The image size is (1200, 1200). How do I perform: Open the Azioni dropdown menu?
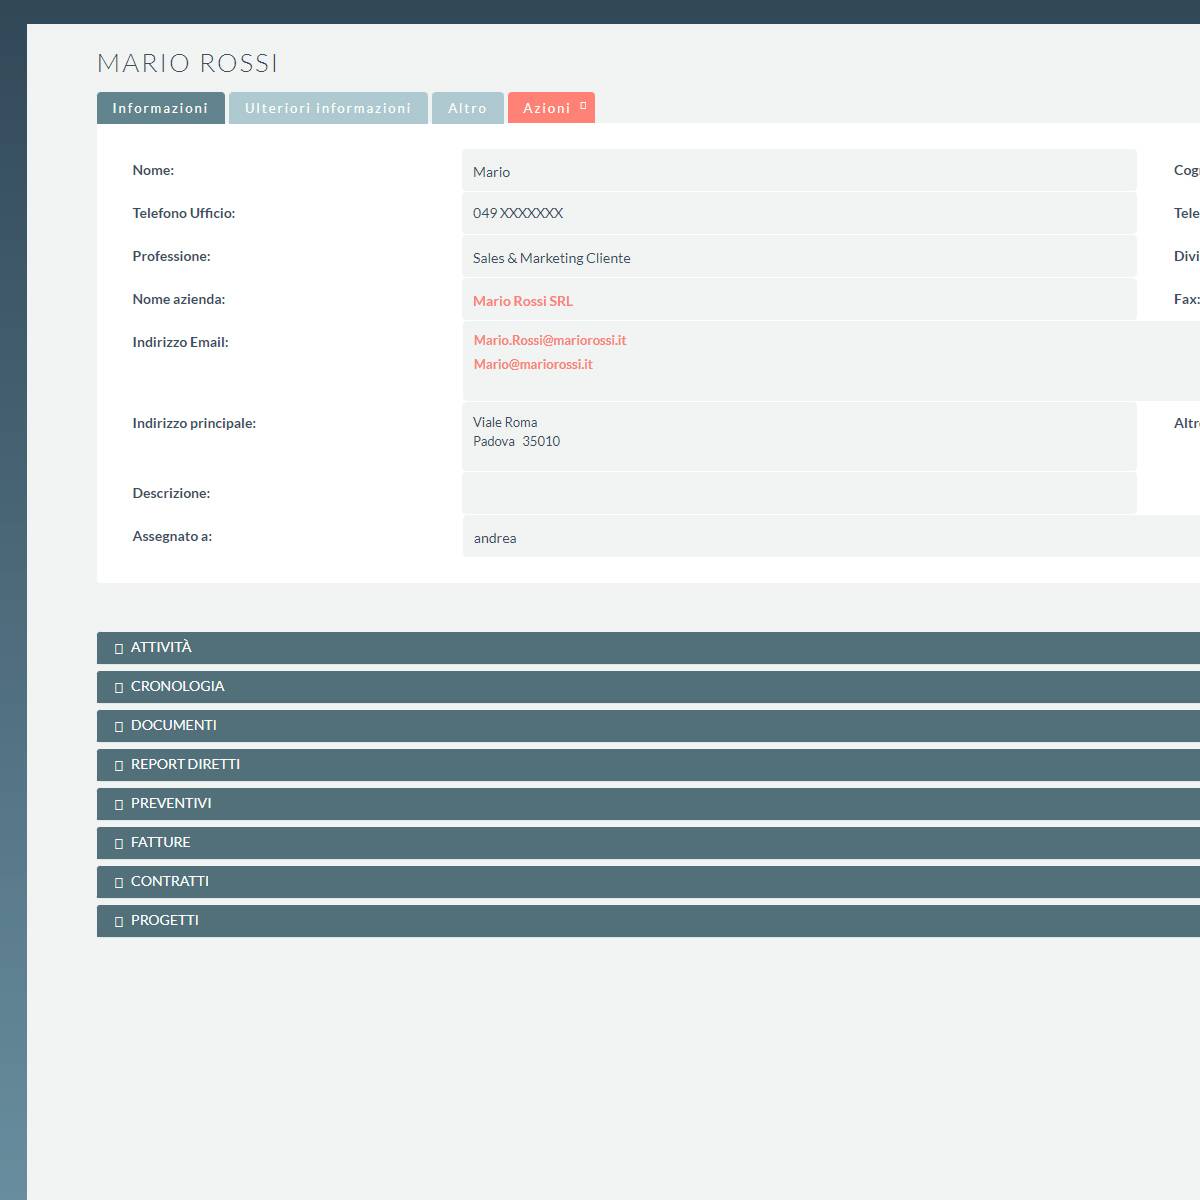click(x=551, y=108)
